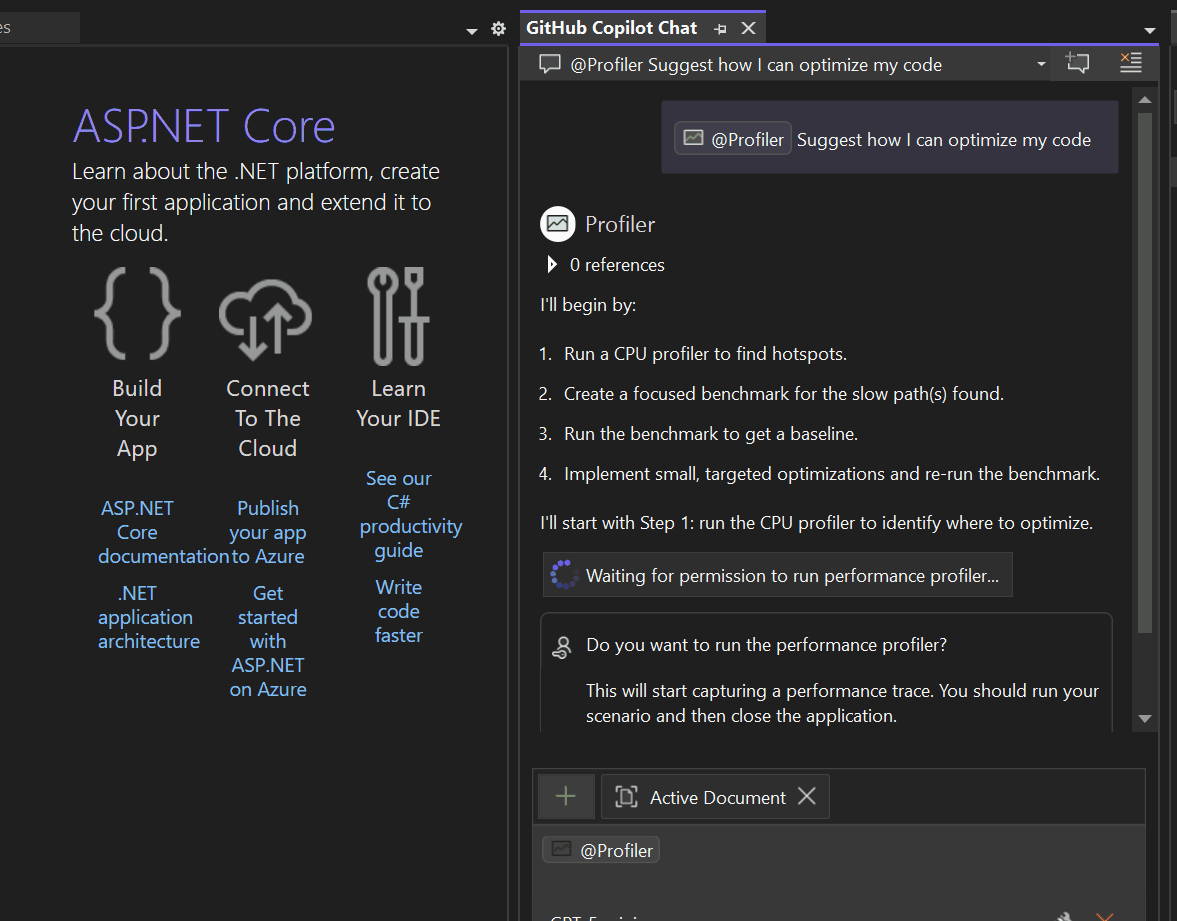Click the @Profiler tag in user message
The height and width of the screenshot is (921, 1177).
[733, 139]
